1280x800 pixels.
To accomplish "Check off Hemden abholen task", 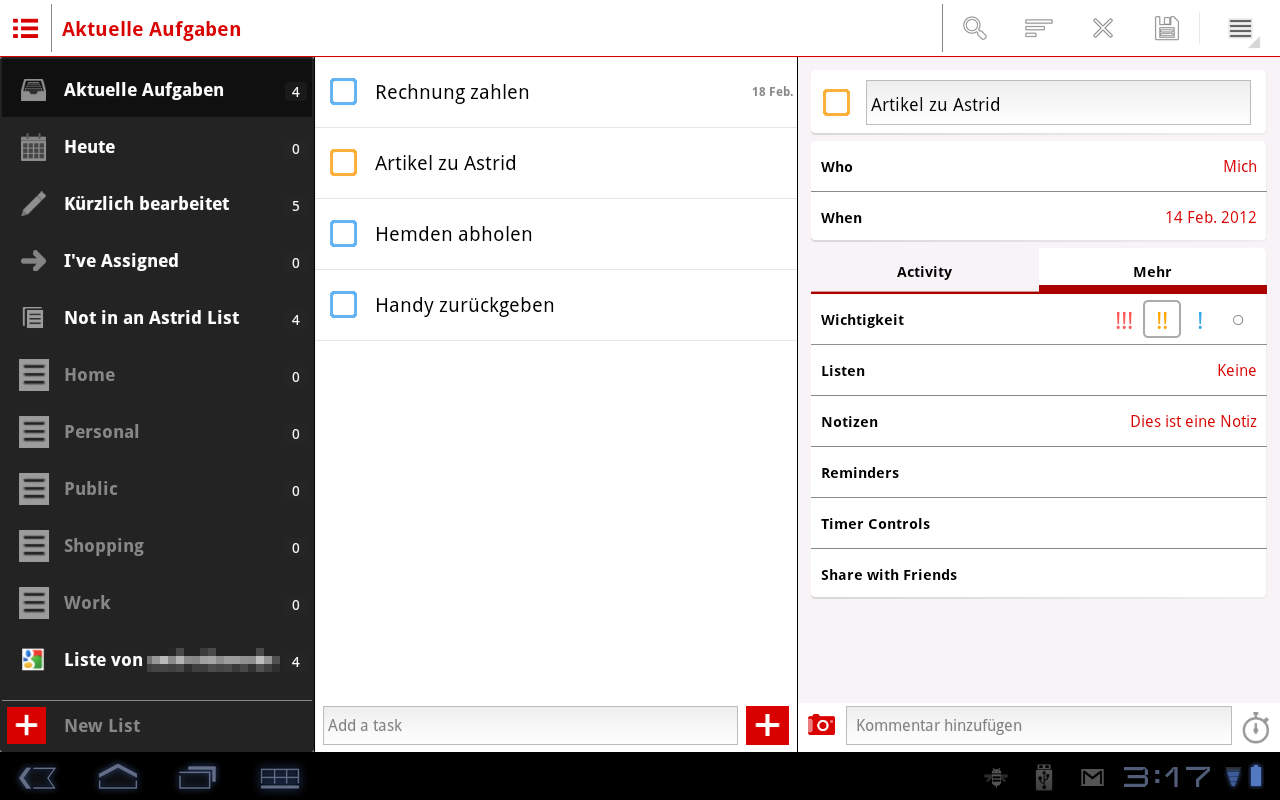I will point(343,234).
